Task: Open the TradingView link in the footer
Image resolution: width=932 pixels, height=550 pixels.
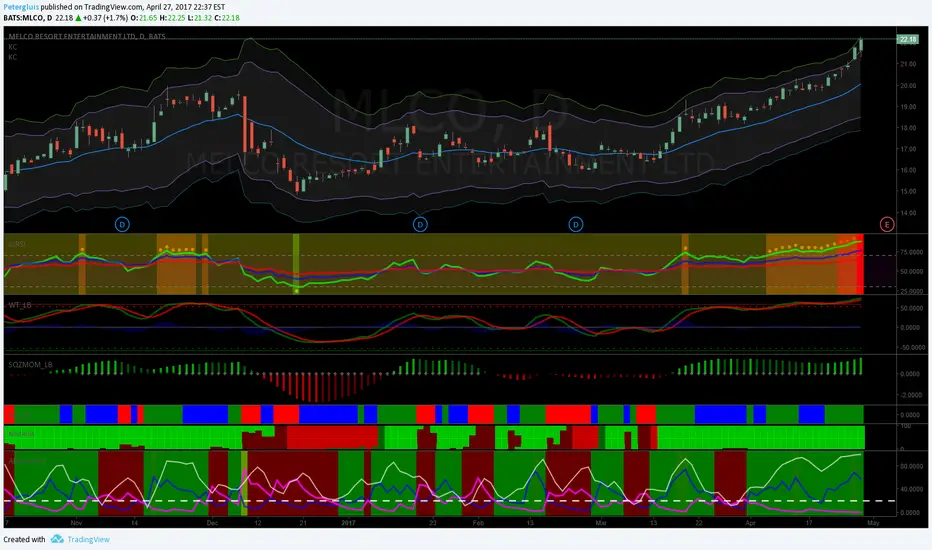Action: point(88,539)
